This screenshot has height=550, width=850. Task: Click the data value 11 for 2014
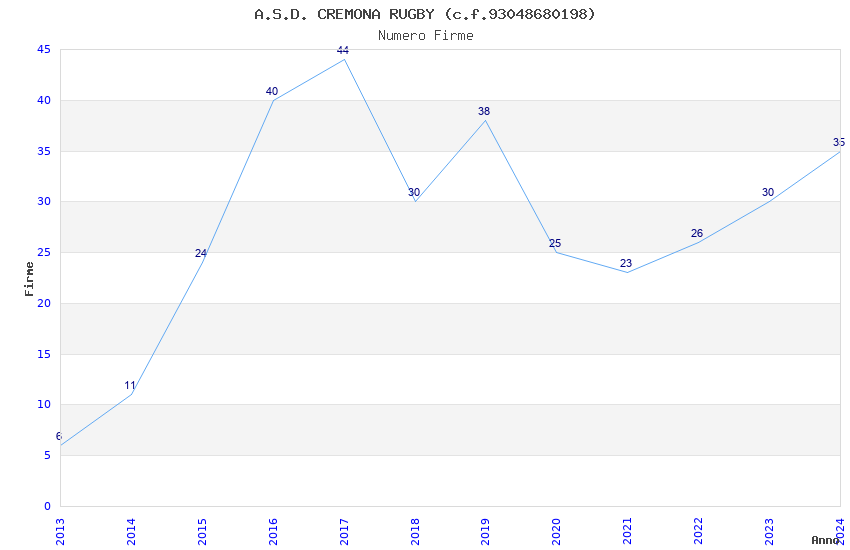click(x=130, y=385)
